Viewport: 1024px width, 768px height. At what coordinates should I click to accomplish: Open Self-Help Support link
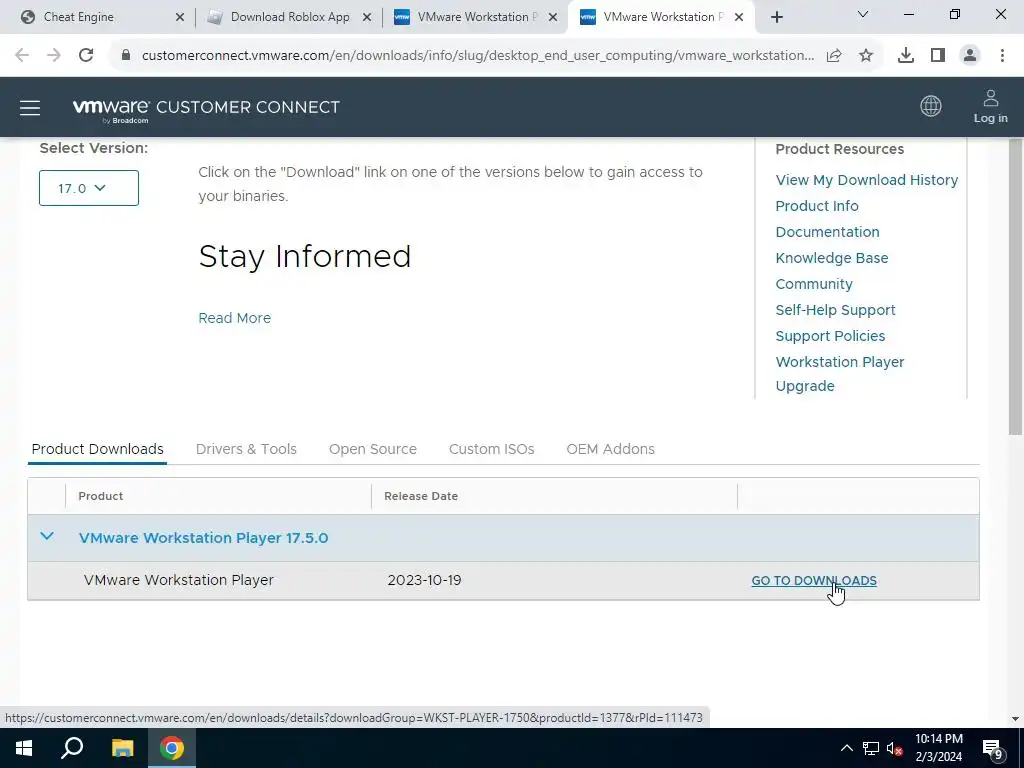click(x=835, y=310)
